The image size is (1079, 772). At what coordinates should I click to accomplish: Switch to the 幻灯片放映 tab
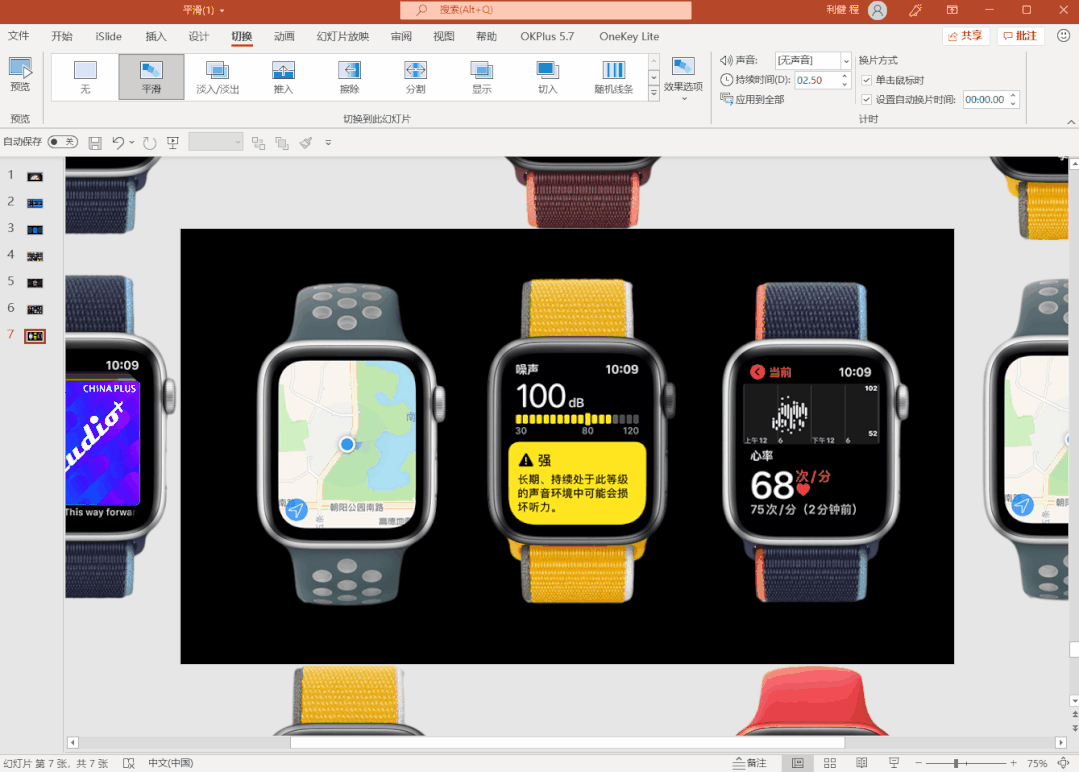pyautogui.click(x=343, y=36)
